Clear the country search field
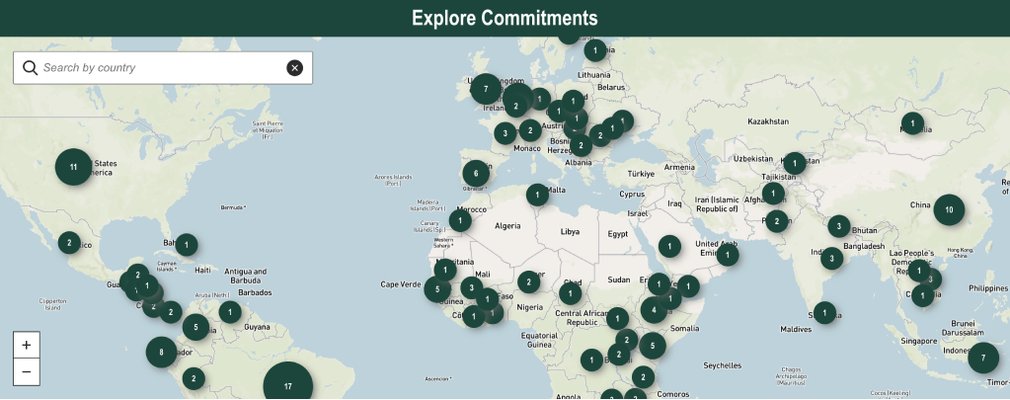 [x=294, y=68]
